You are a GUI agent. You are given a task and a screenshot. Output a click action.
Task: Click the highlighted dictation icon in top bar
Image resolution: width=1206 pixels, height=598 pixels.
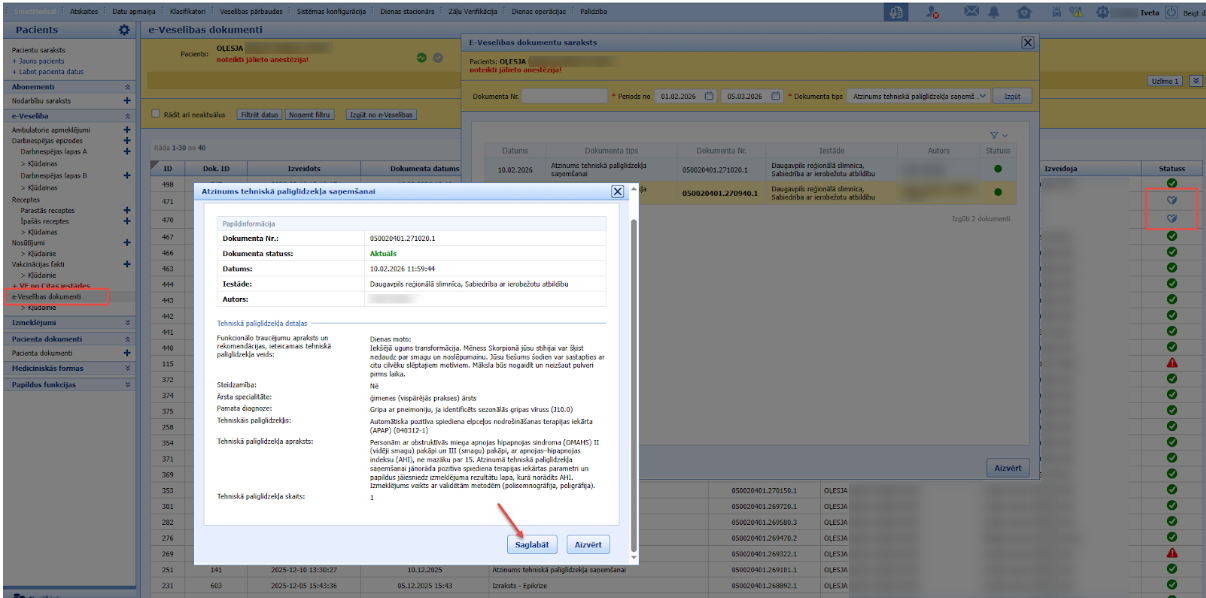pos(896,13)
